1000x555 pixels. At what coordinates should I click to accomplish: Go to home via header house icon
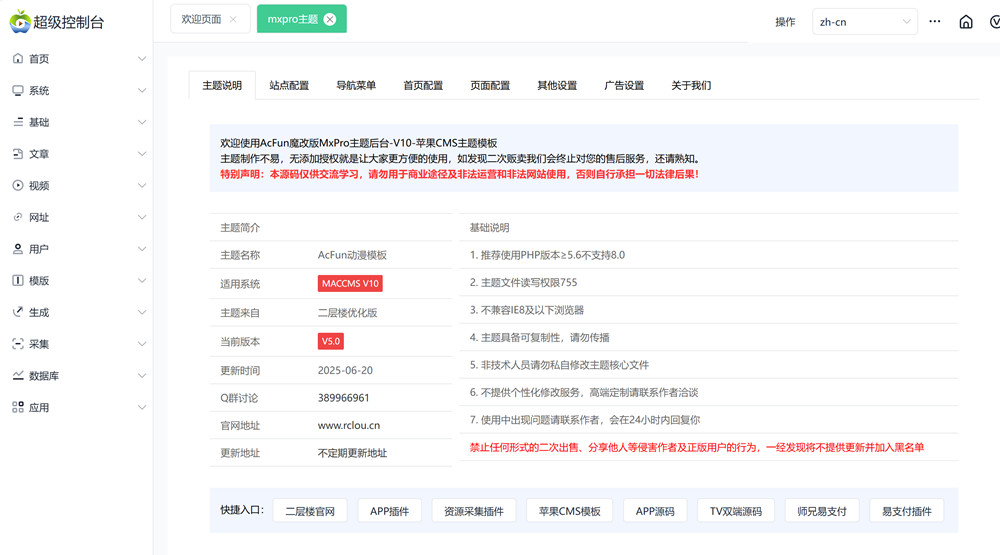coord(966,22)
